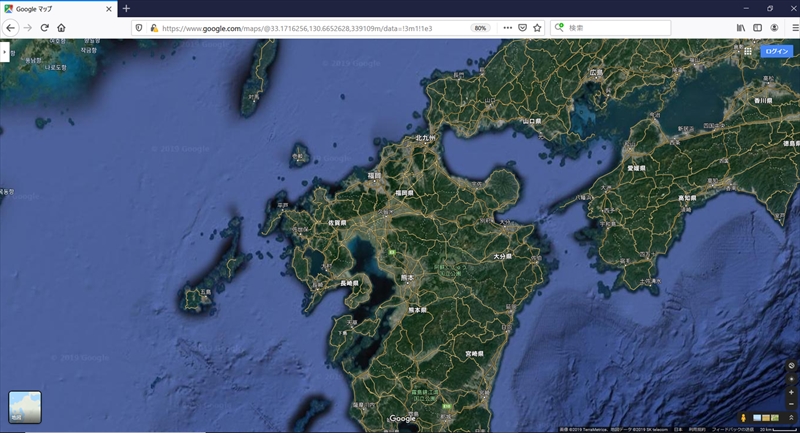Open the Firefox hamburger menu
This screenshot has height=433, width=800.
point(794,28)
